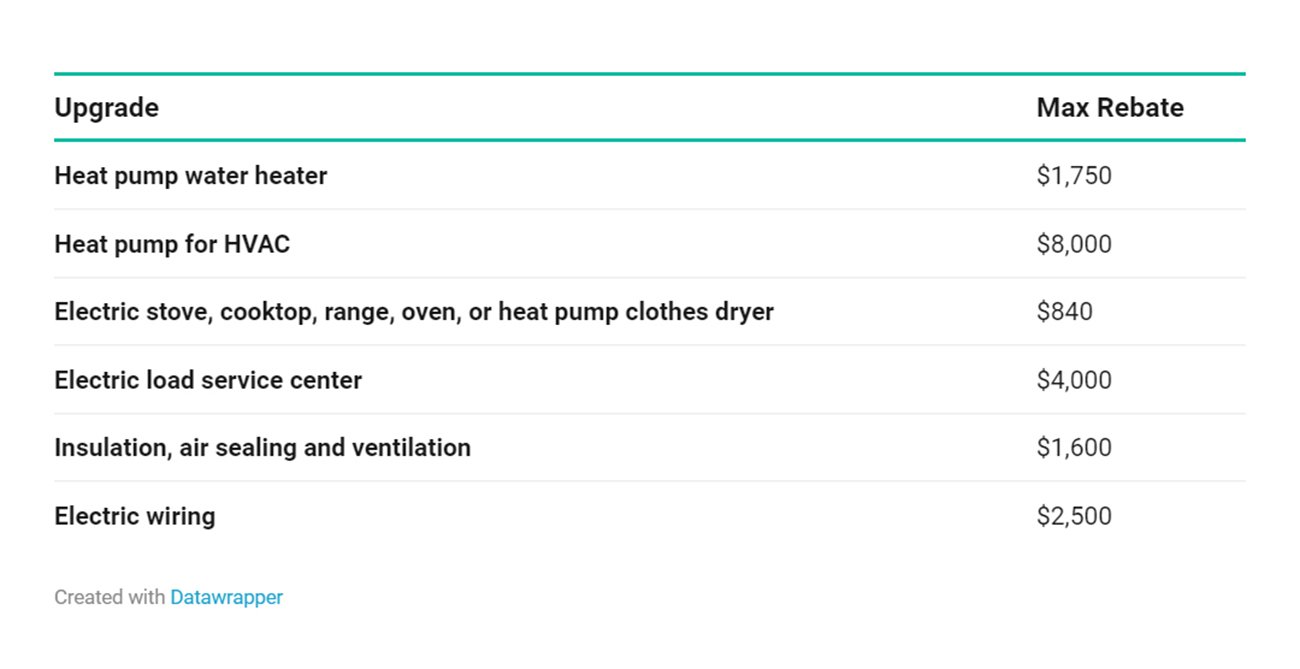The width and height of the screenshot is (1300, 669).
Task: Click the Datawrapper link
Action: [226, 598]
